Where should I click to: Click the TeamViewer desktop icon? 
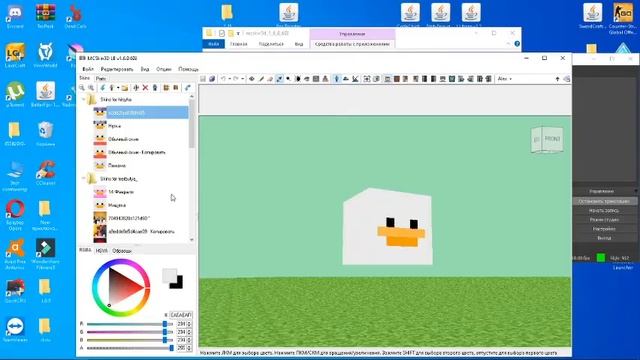tap(15, 330)
